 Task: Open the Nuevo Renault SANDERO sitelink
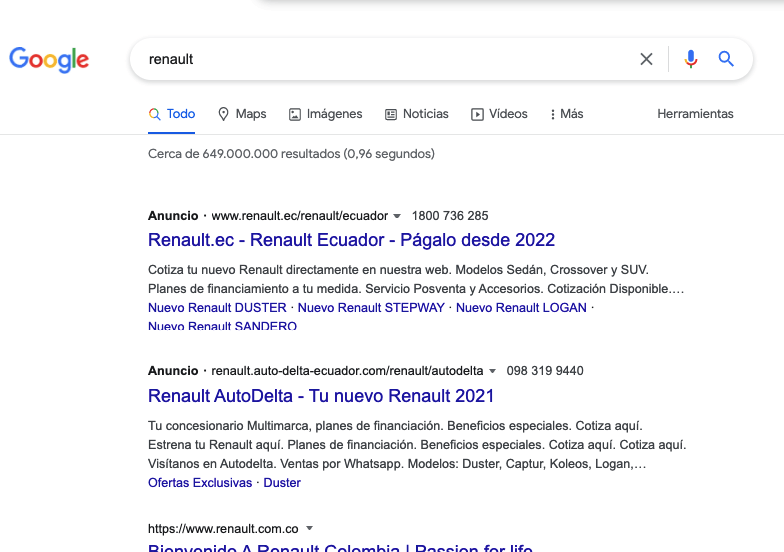(222, 325)
